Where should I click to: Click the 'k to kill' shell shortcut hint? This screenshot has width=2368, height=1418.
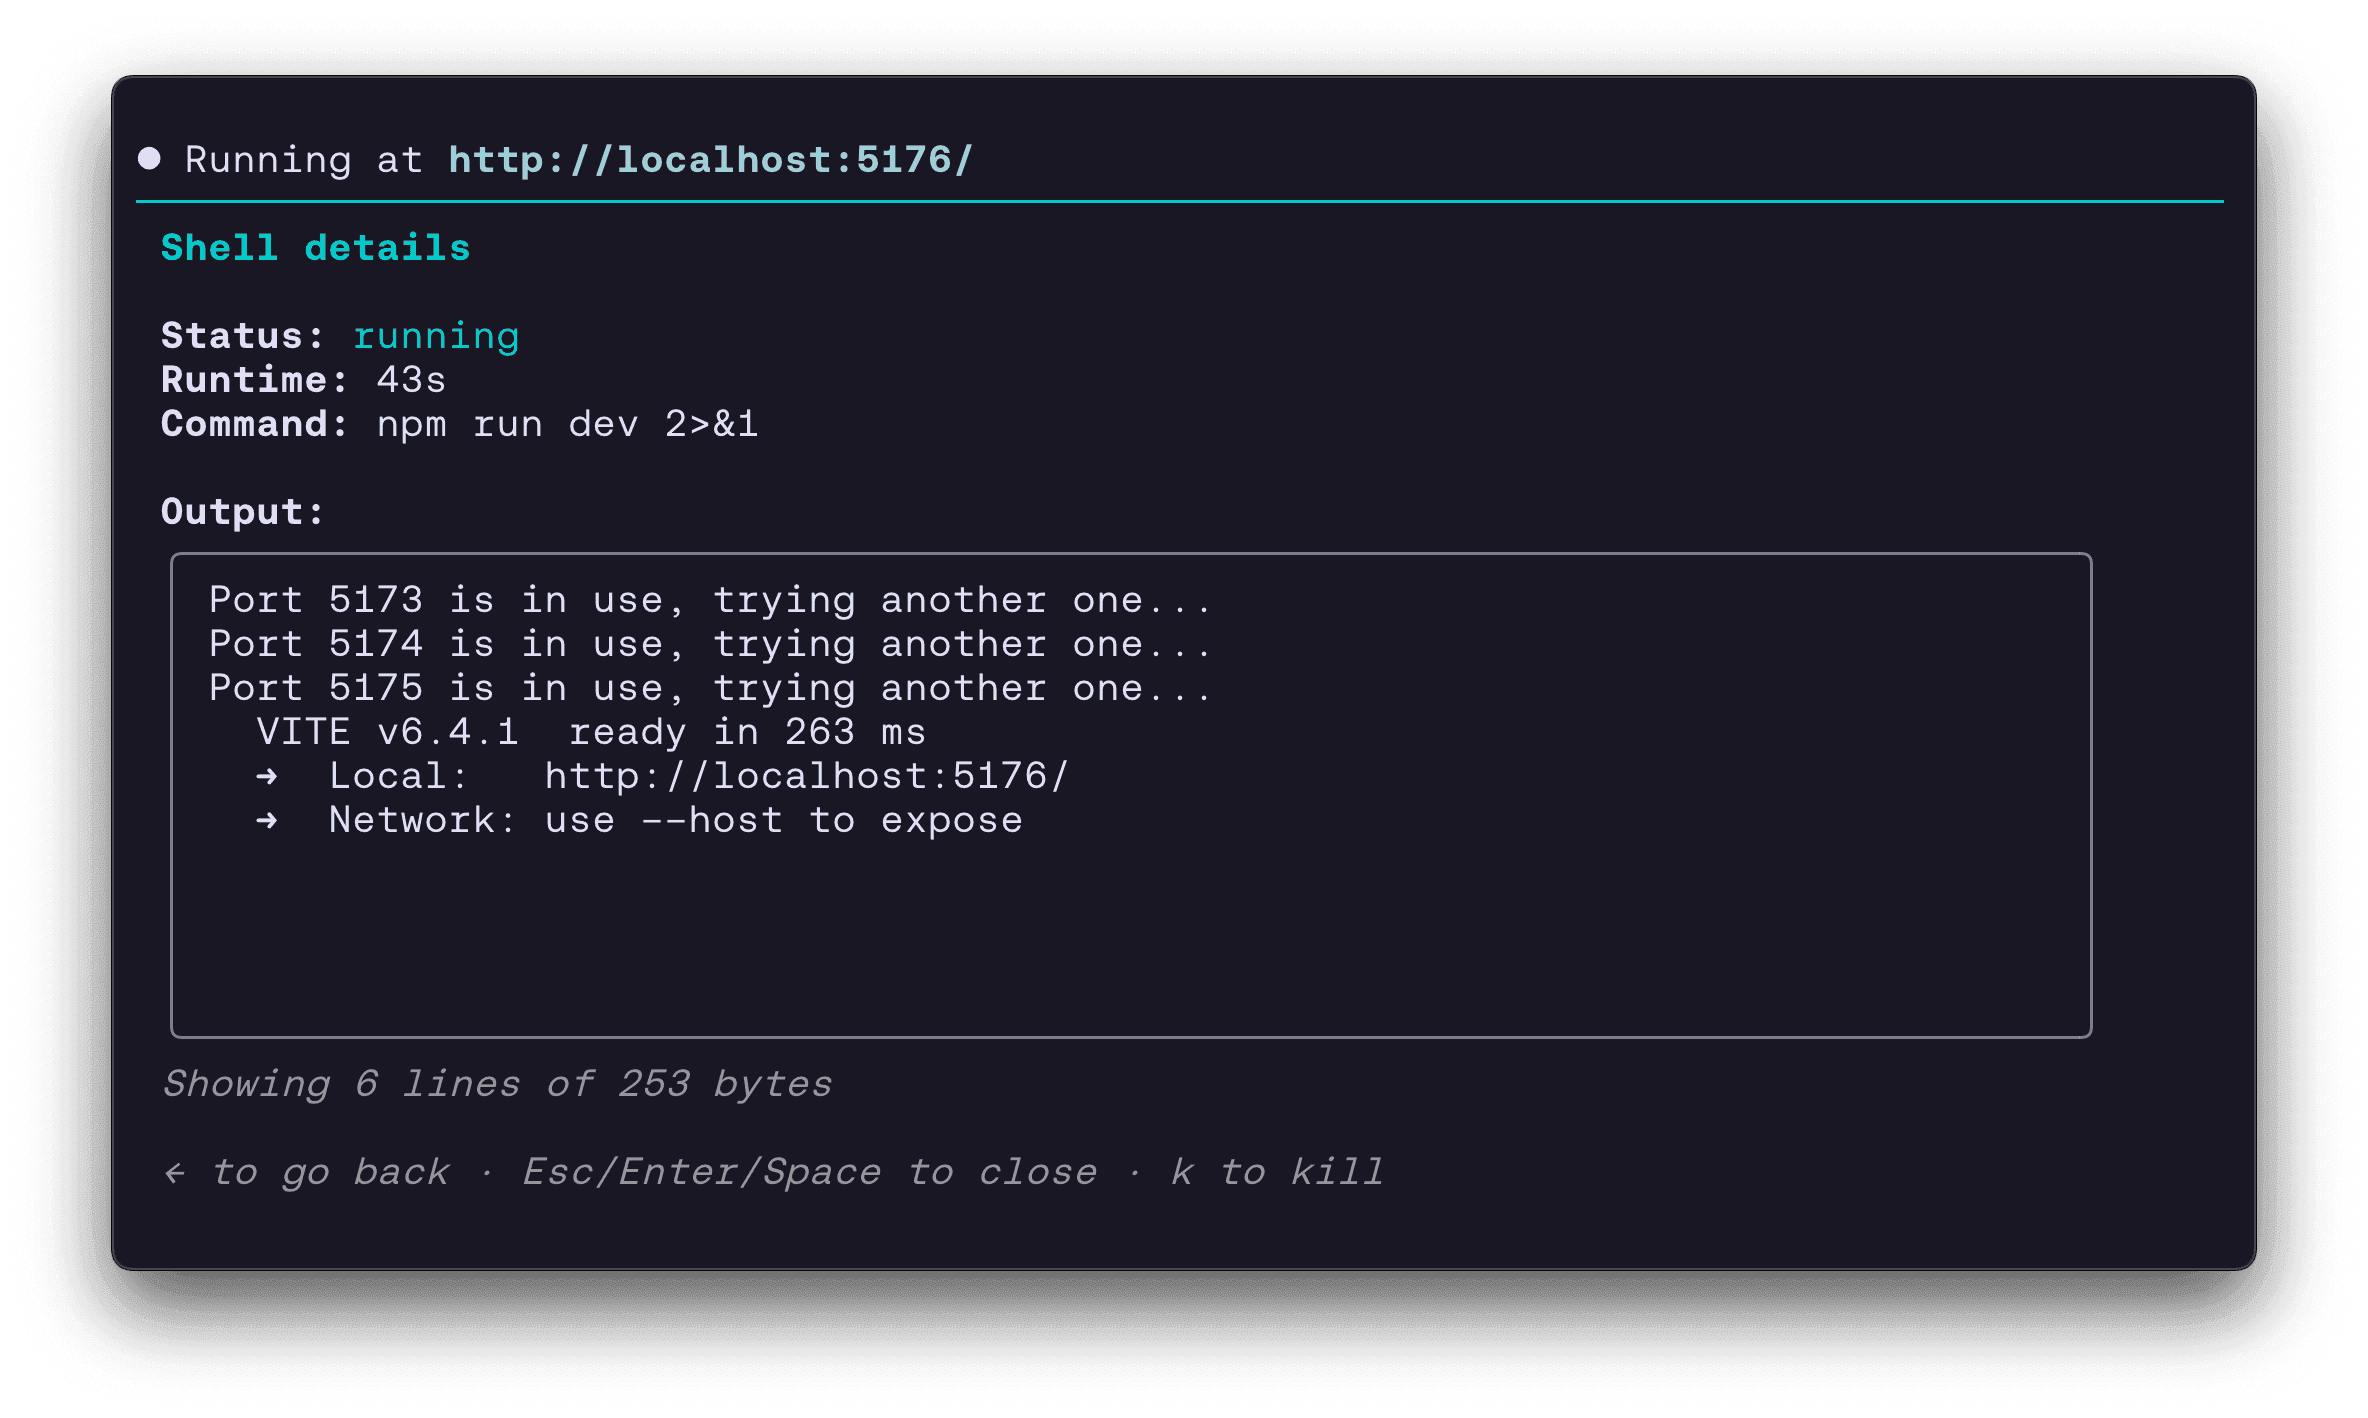[1278, 1171]
